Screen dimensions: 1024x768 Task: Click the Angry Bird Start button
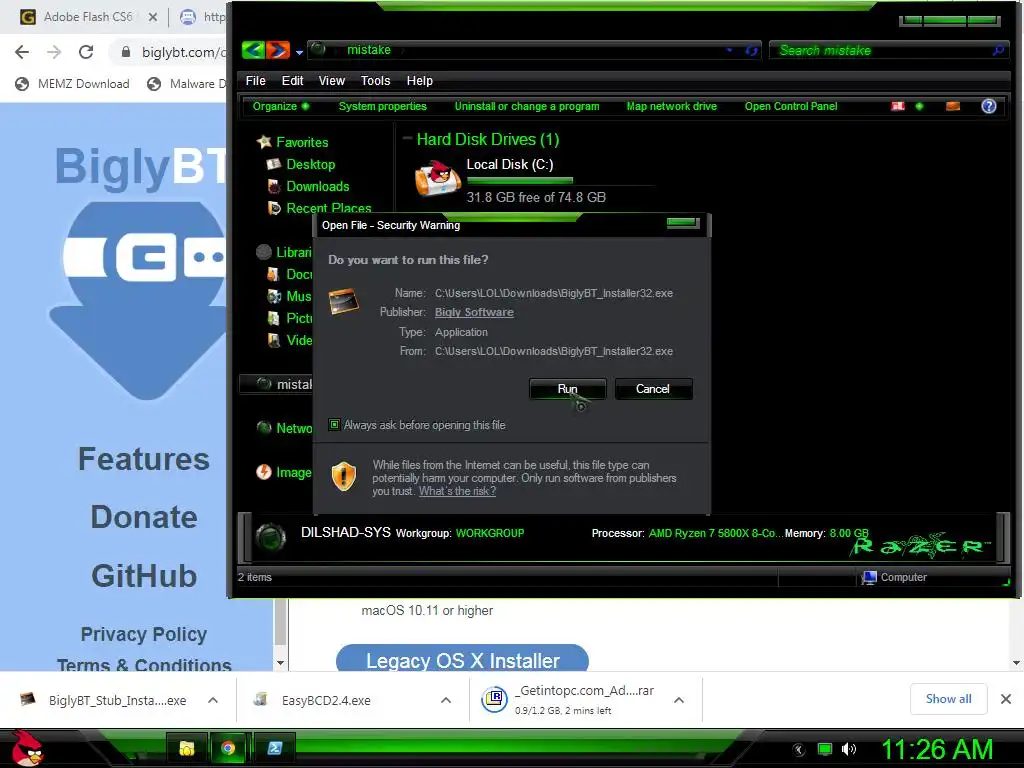(27, 748)
